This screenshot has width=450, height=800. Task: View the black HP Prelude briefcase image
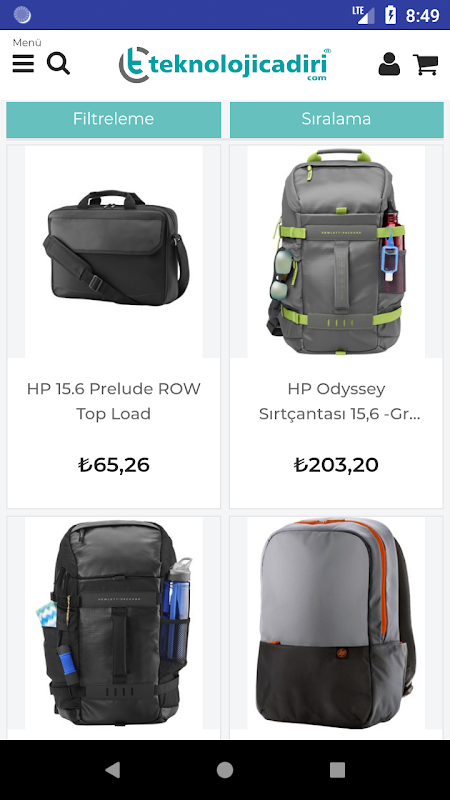coord(114,252)
